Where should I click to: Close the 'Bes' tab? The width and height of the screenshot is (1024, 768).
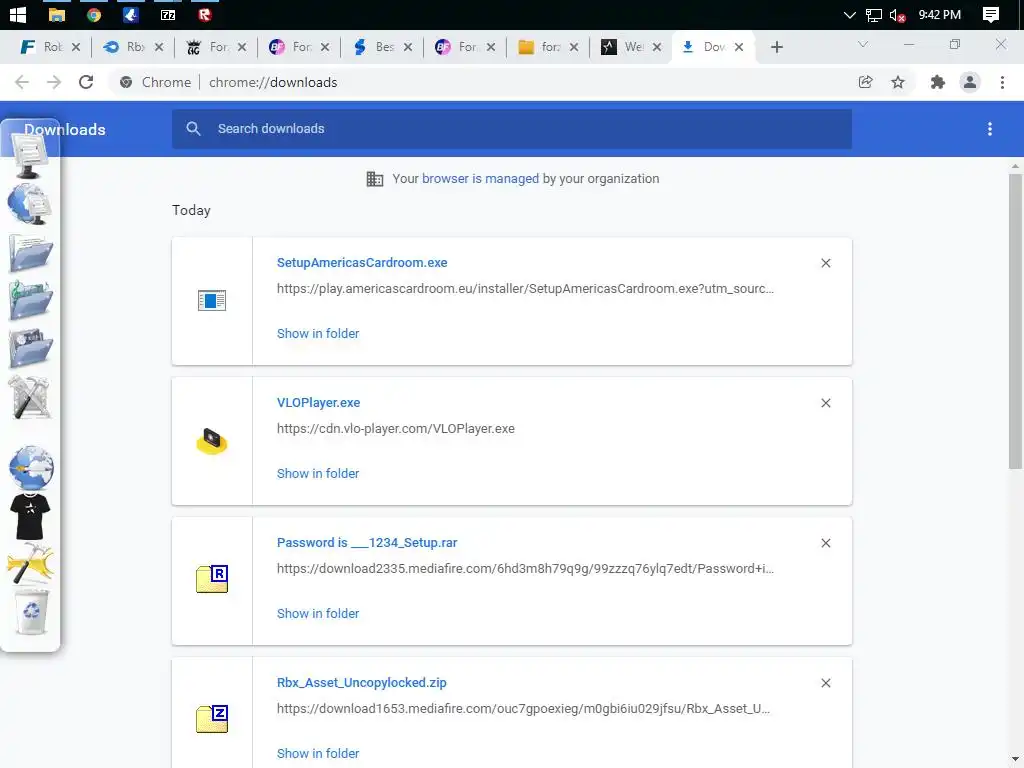point(408,47)
